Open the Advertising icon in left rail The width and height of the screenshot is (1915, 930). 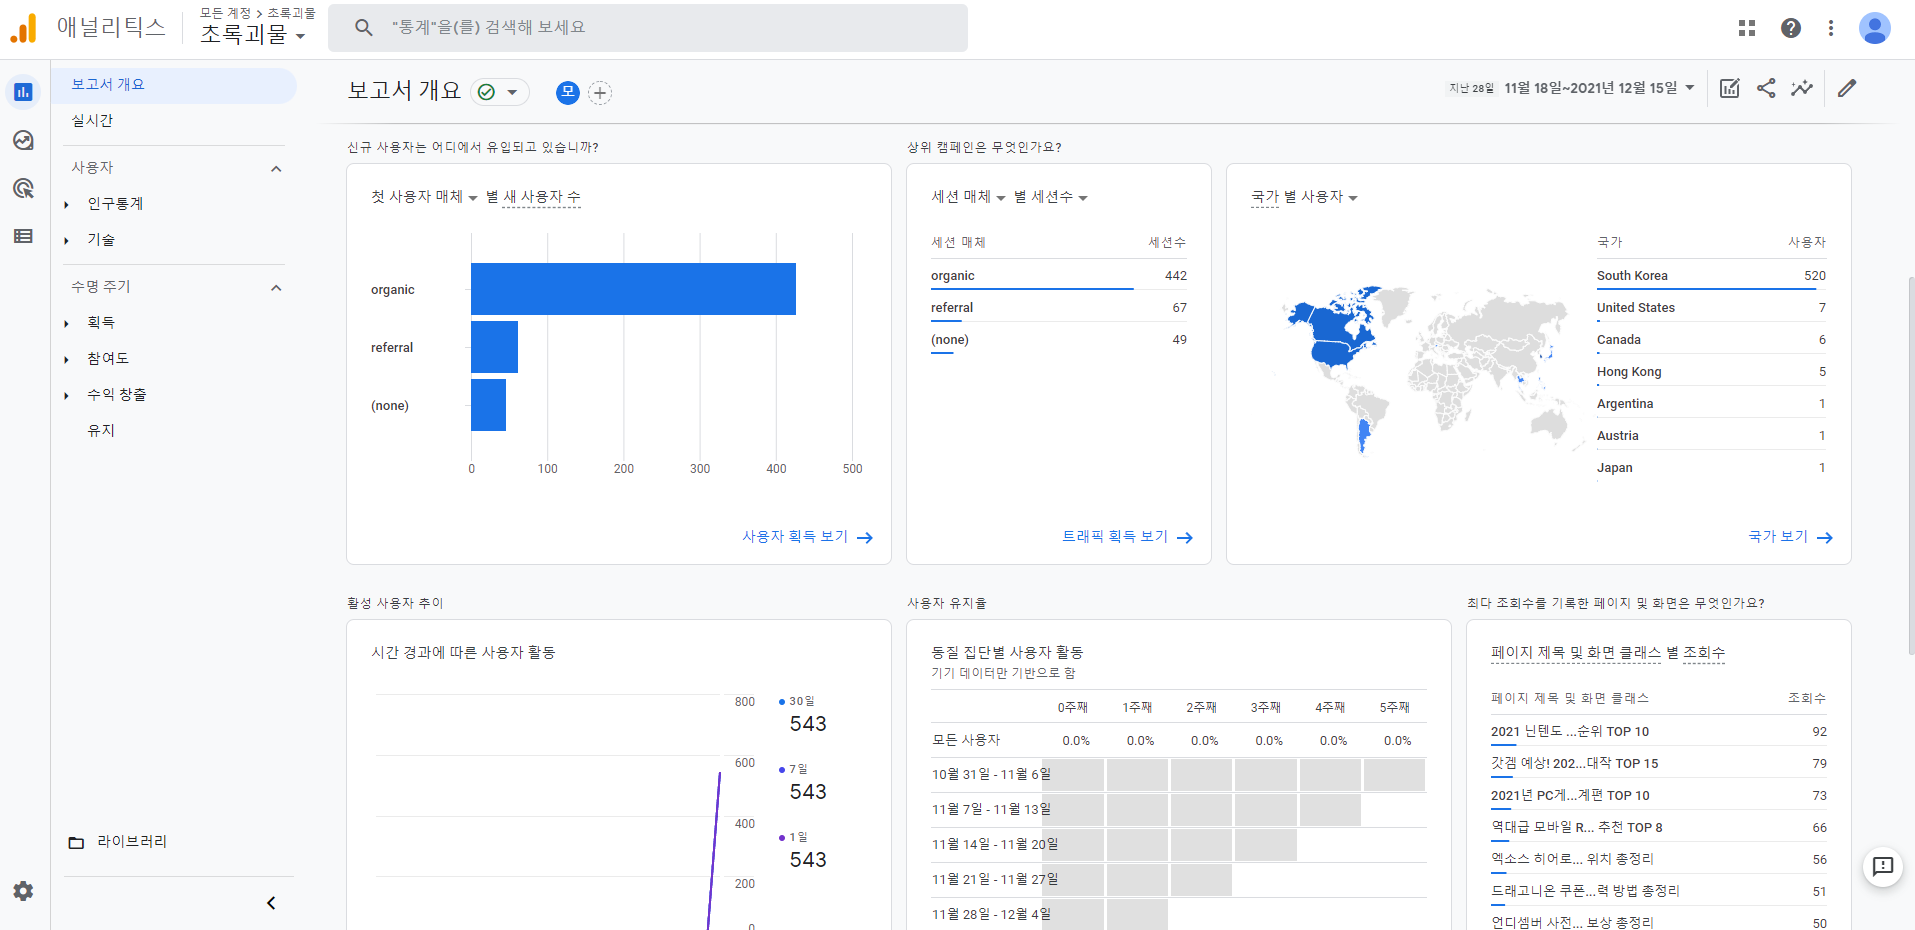[x=23, y=188]
